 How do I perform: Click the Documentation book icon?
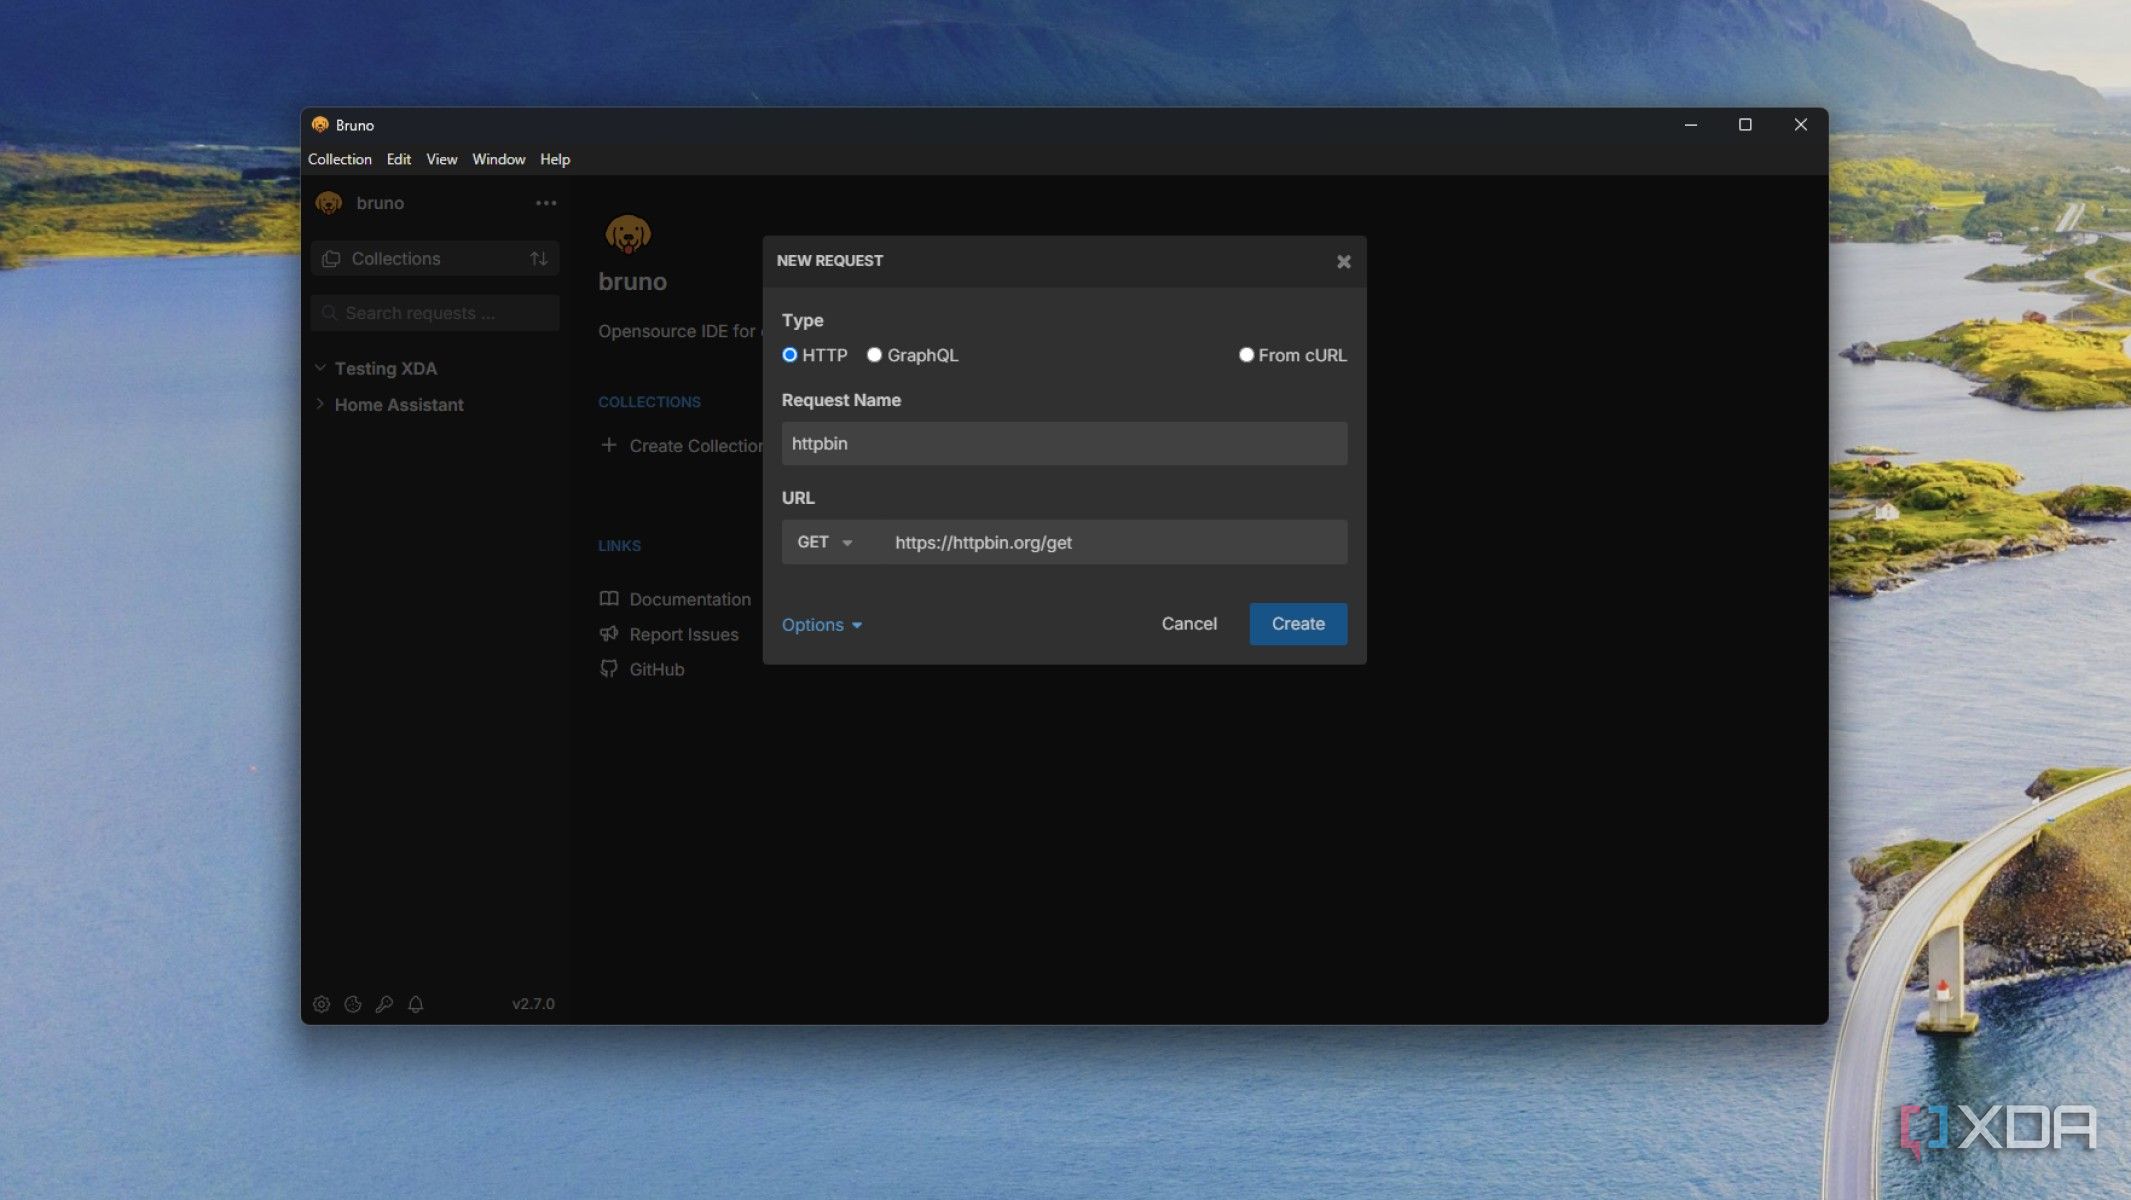pyautogui.click(x=609, y=599)
